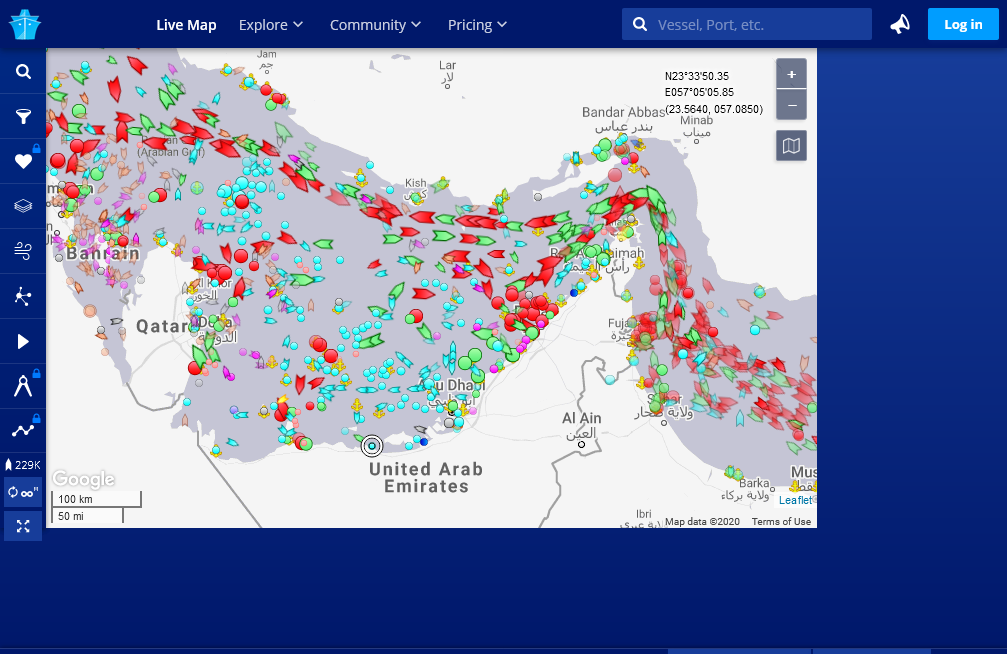Select the distance measuring compass tool

tap(23, 386)
